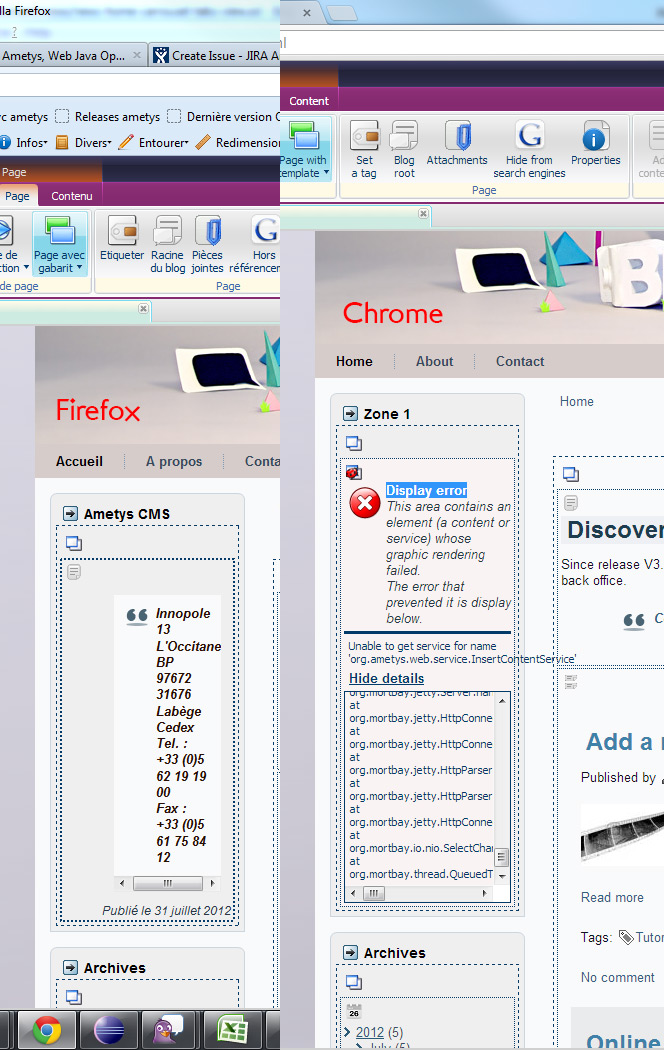Screen dimensions: 664x1050
Task: Click zone icon above 'Discover' content
Action: point(571,474)
